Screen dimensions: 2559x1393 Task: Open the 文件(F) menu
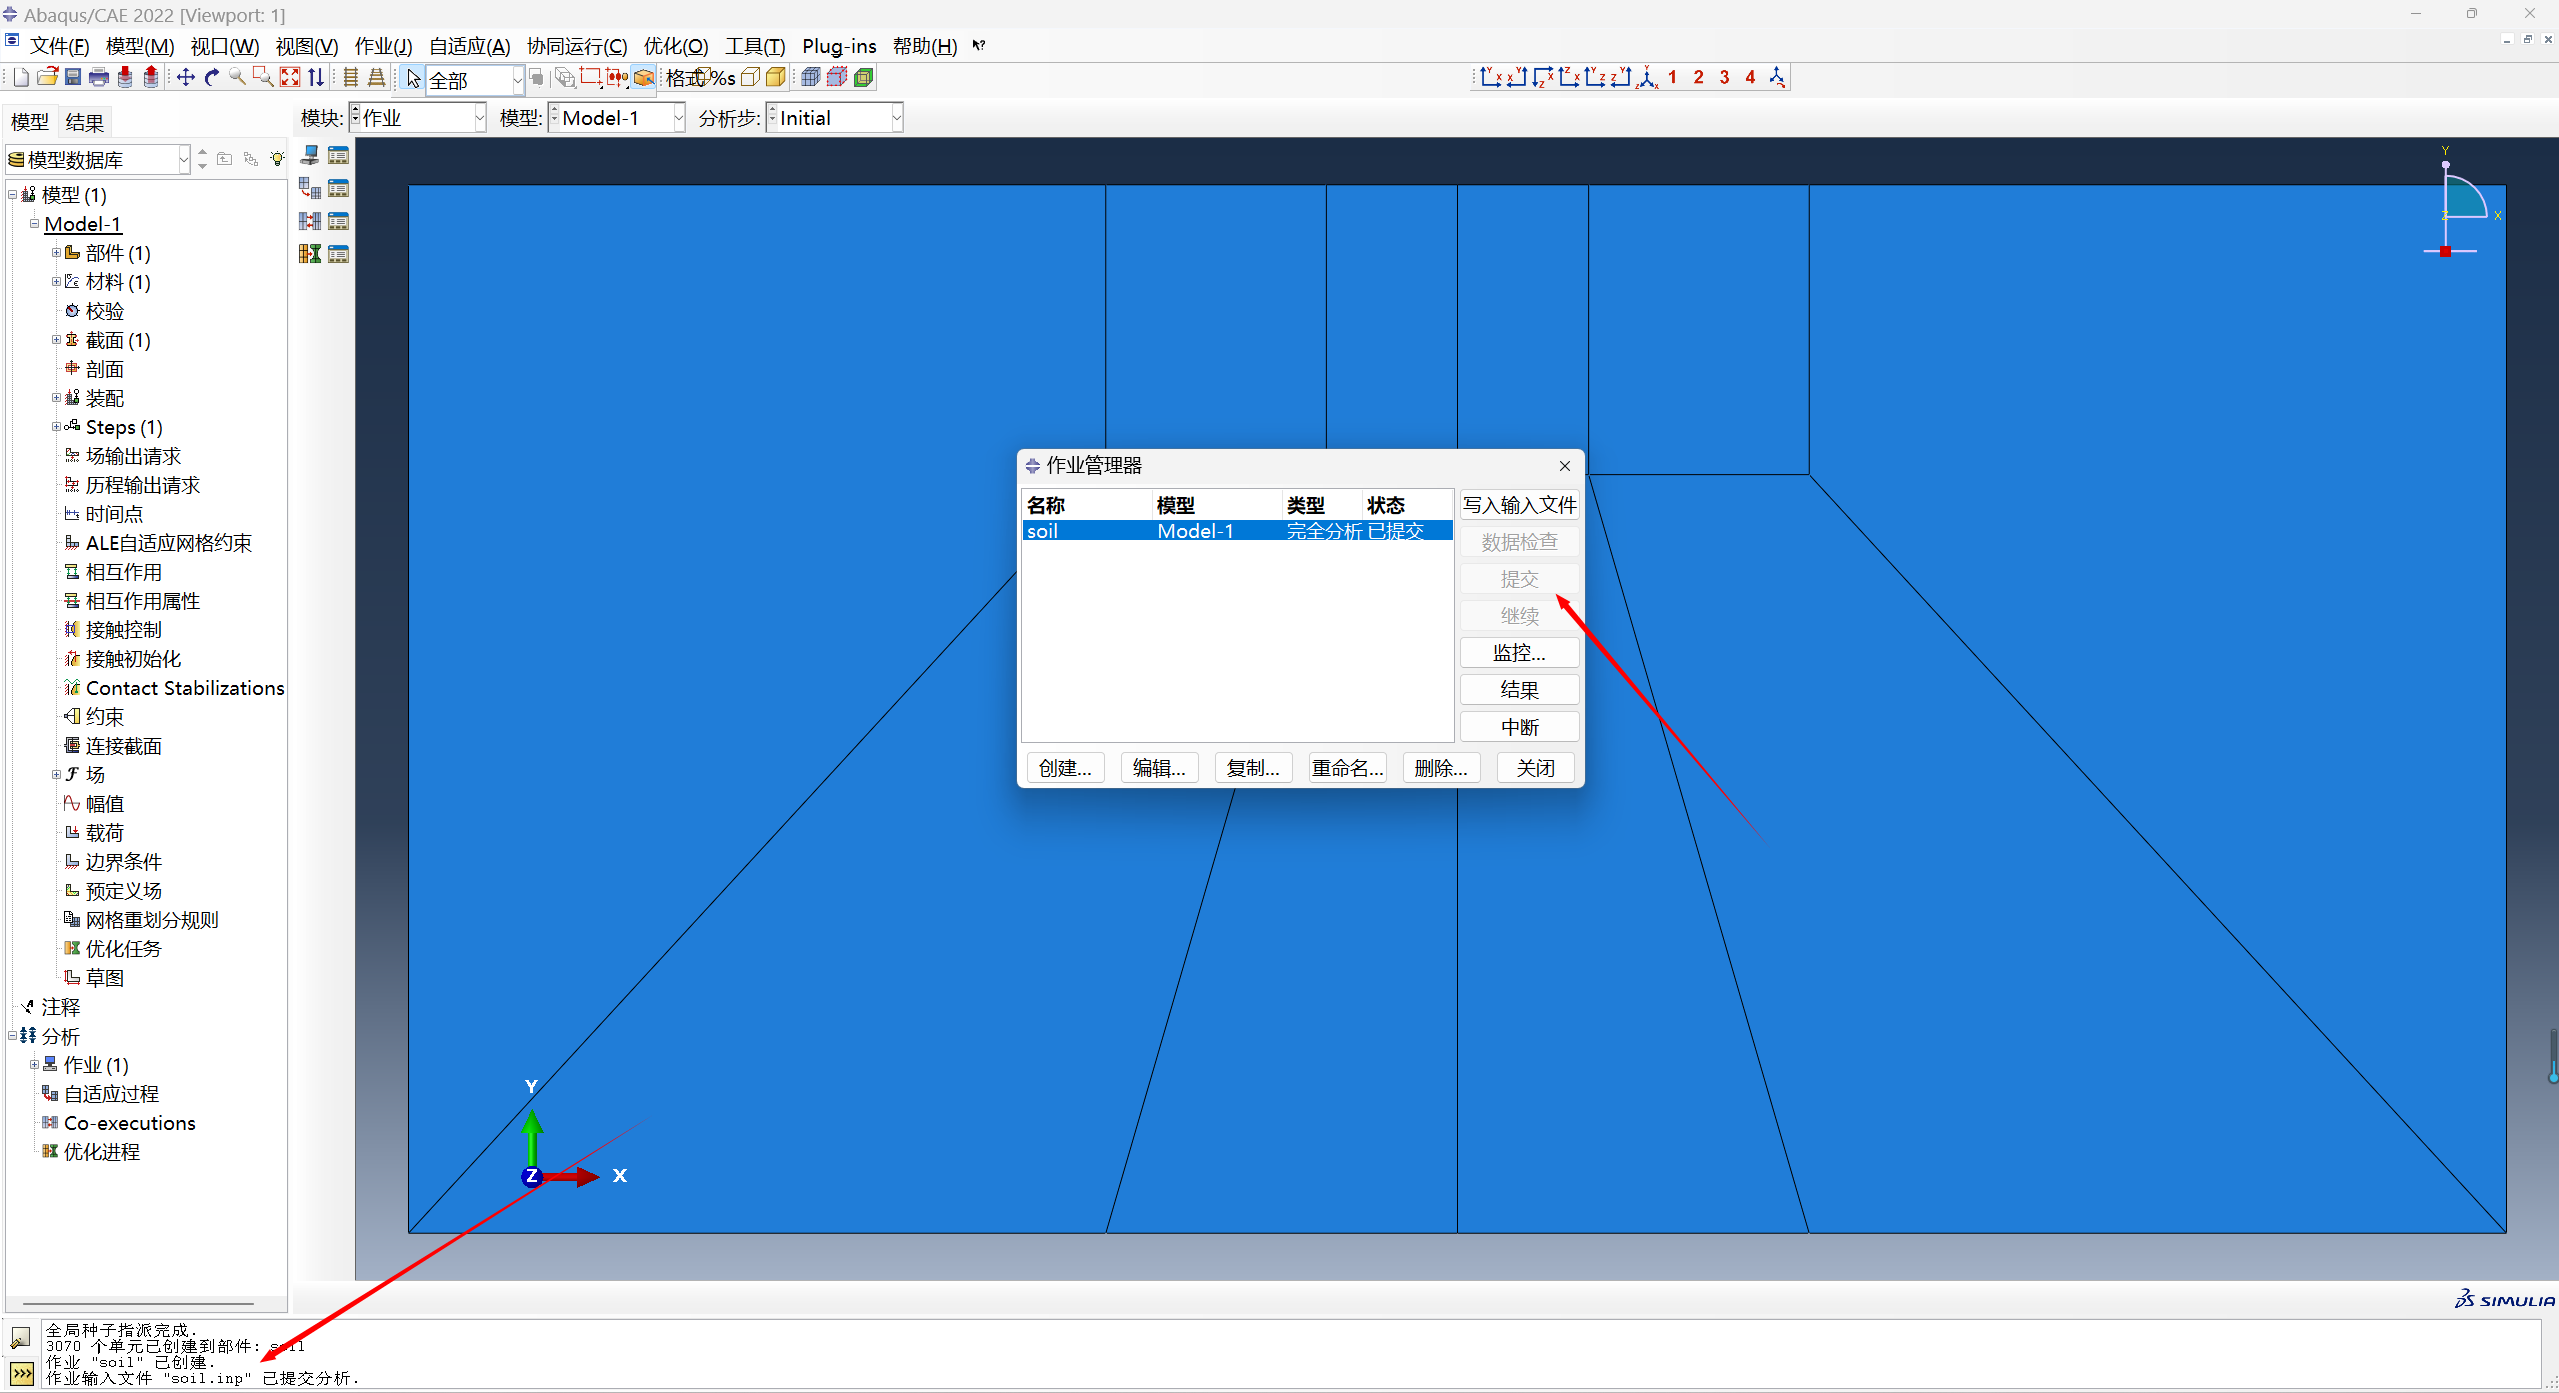tap(59, 46)
